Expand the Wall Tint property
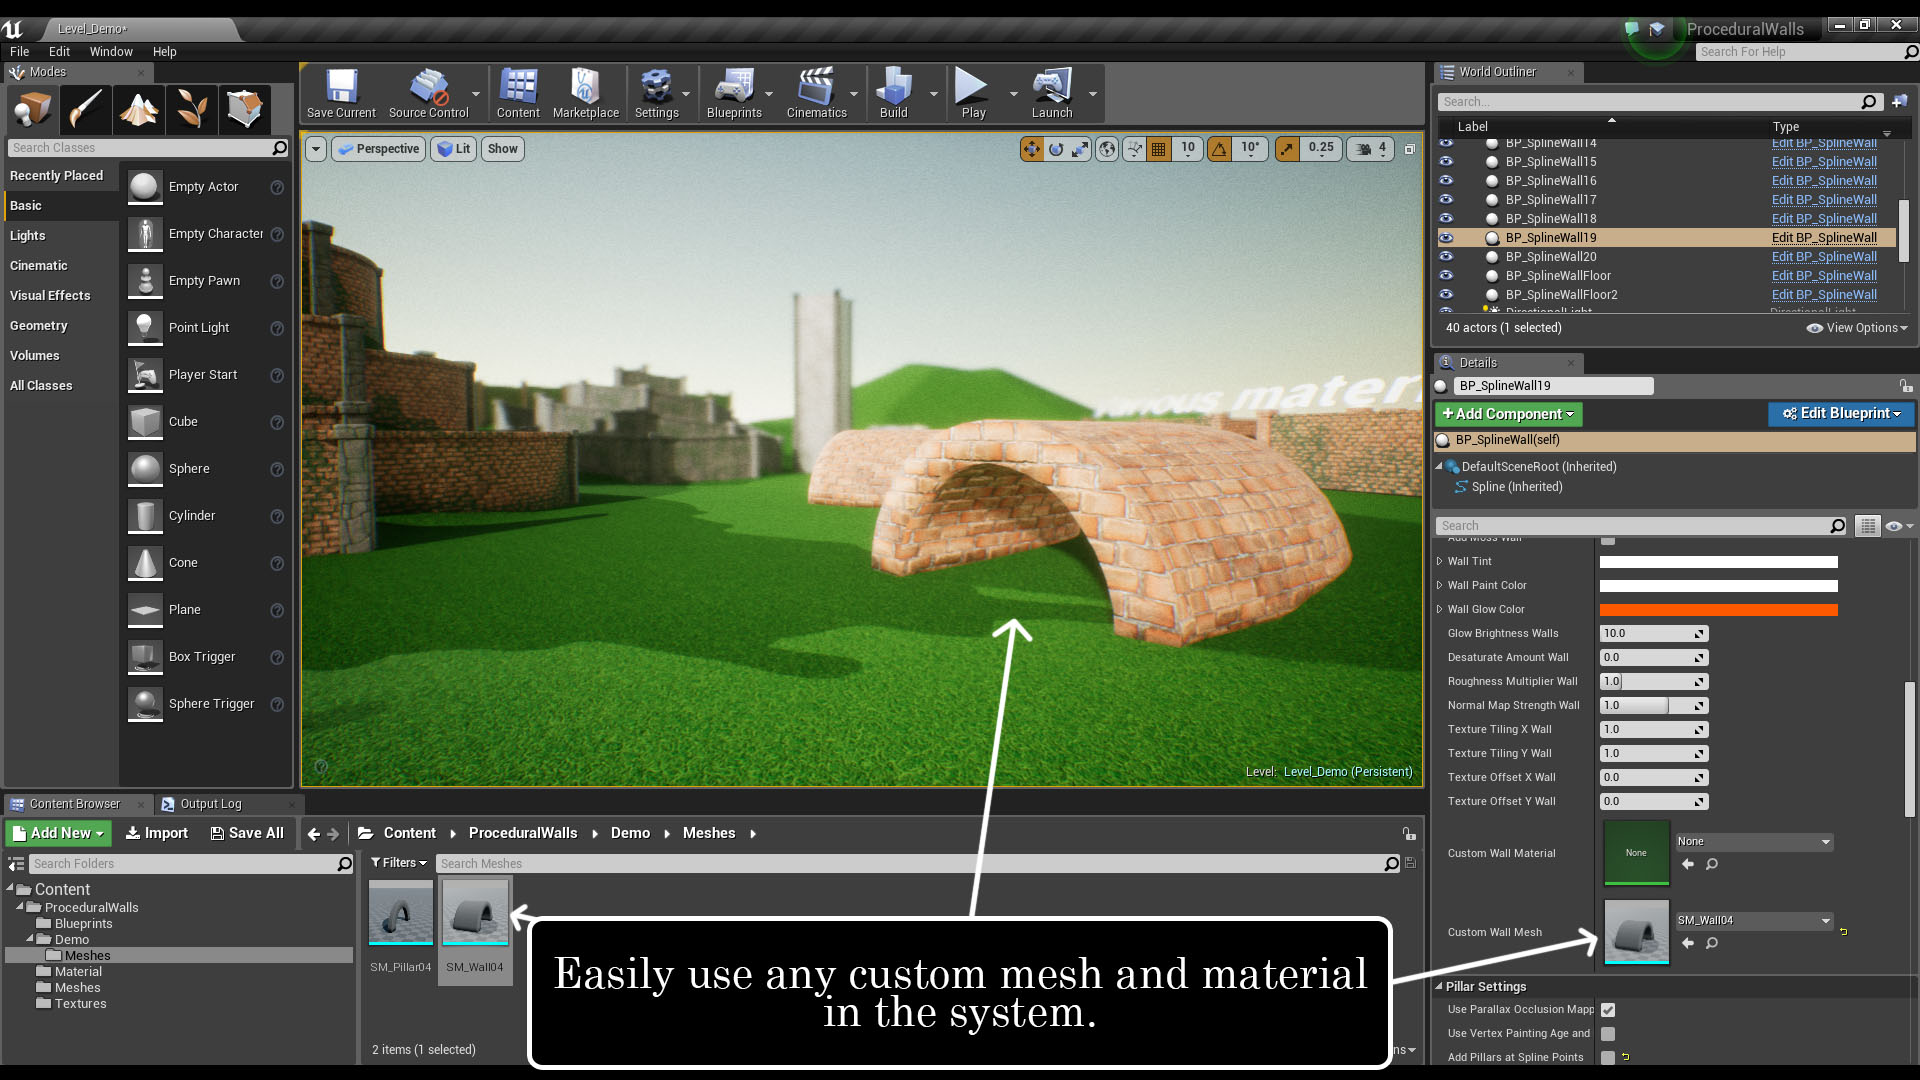This screenshot has width=1920, height=1080. [x=1439, y=560]
